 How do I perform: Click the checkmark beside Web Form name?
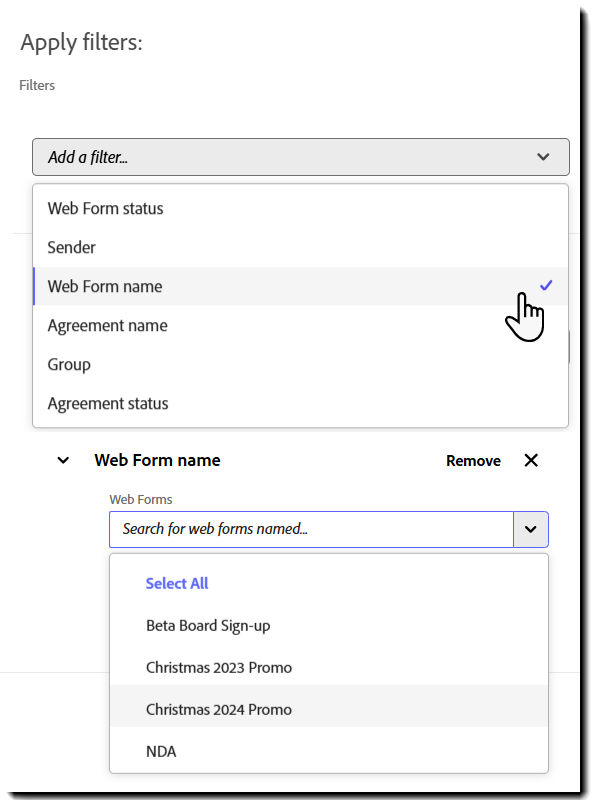[546, 285]
